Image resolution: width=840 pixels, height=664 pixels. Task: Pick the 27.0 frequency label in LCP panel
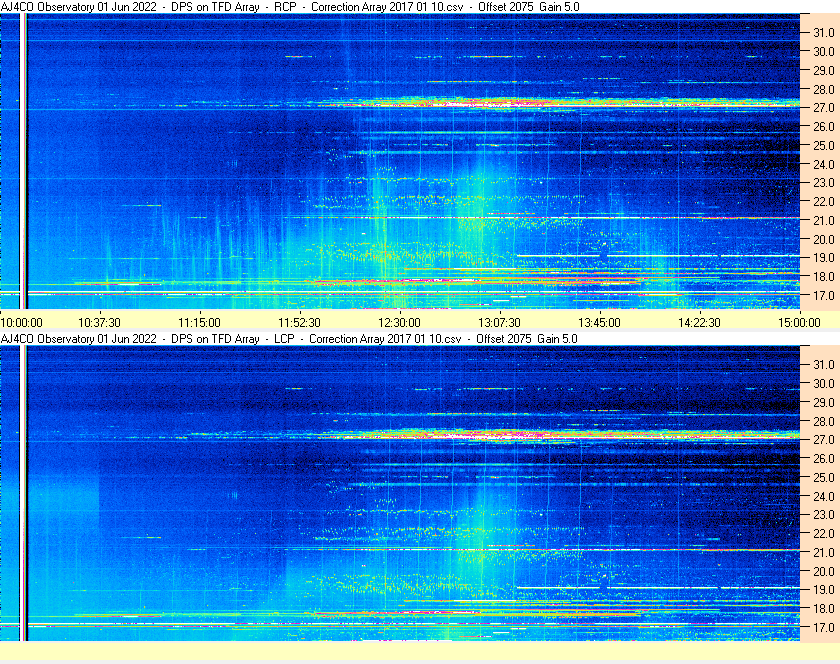tap(824, 439)
